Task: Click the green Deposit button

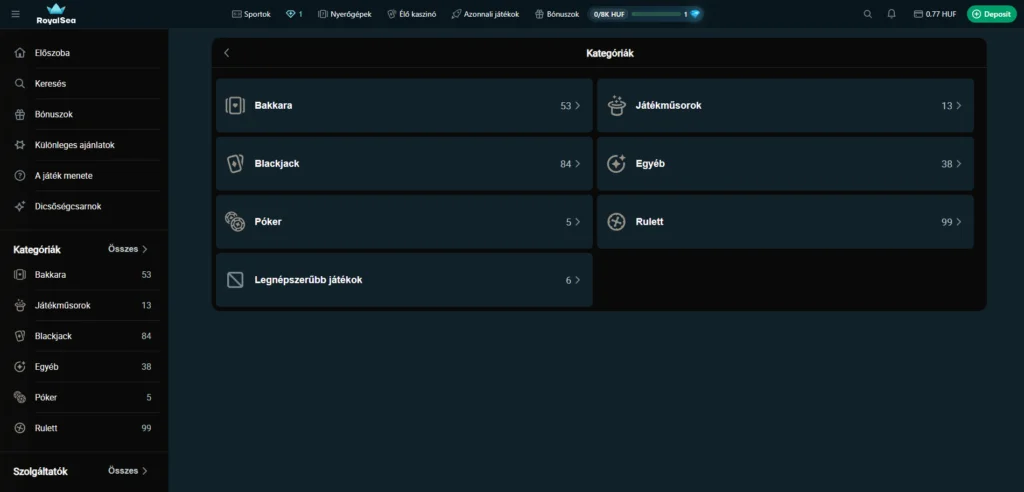Action: click(991, 14)
